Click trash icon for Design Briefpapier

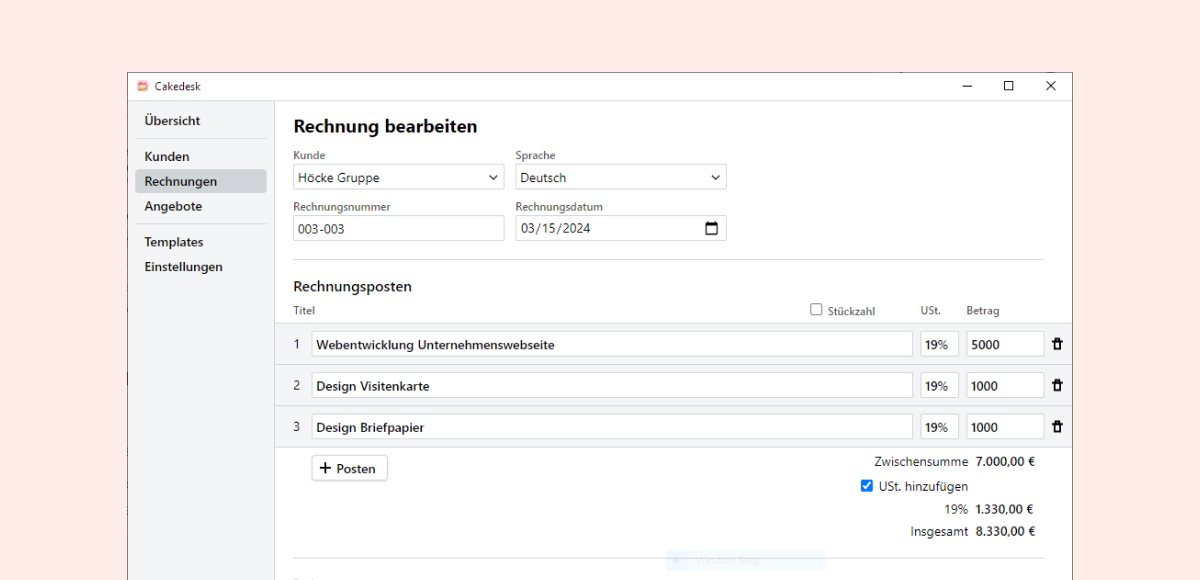pos(1057,427)
